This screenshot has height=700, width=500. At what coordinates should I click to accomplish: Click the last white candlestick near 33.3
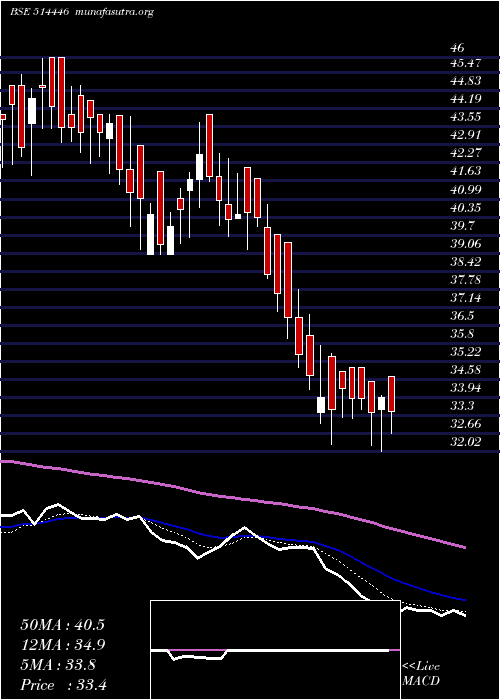[381, 404]
